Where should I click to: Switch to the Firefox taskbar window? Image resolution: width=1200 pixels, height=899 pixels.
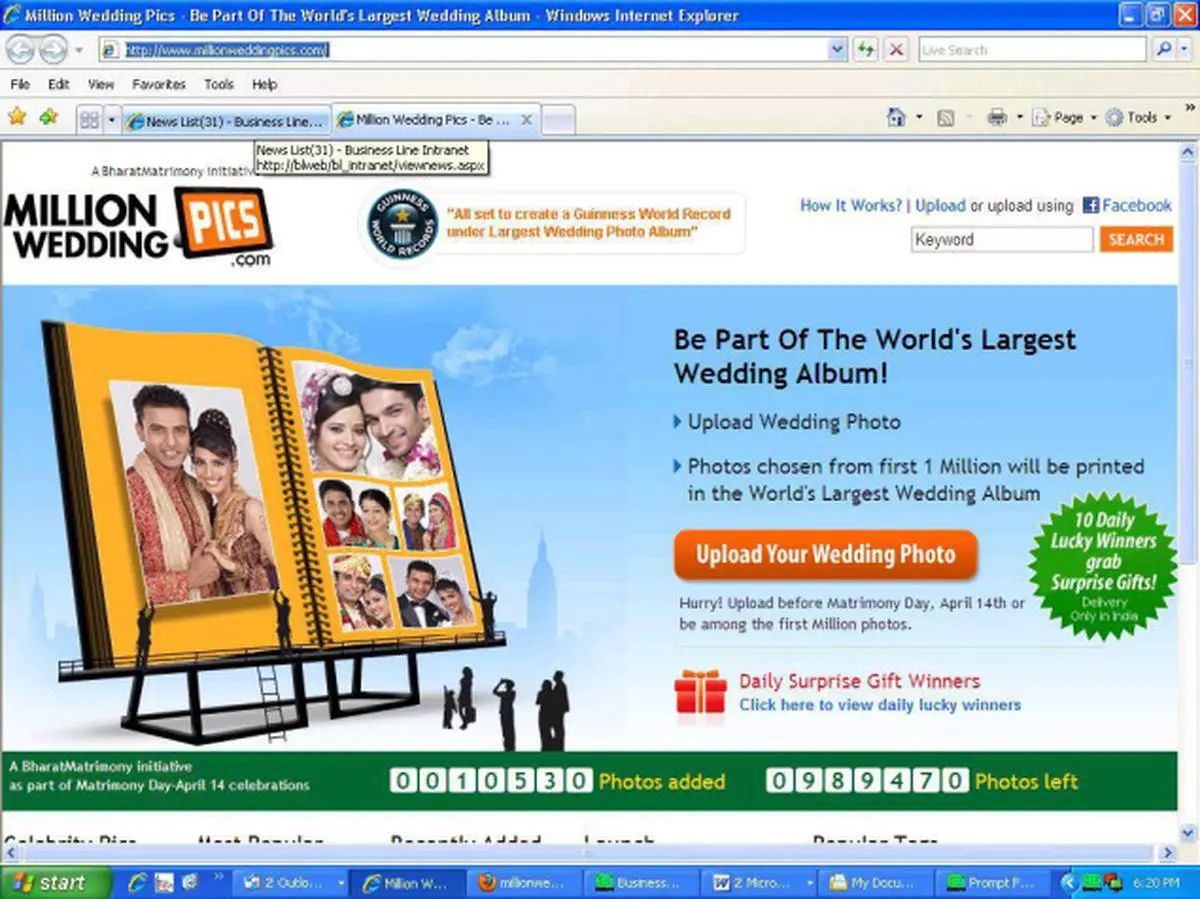pyautogui.click(x=522, y=883)
